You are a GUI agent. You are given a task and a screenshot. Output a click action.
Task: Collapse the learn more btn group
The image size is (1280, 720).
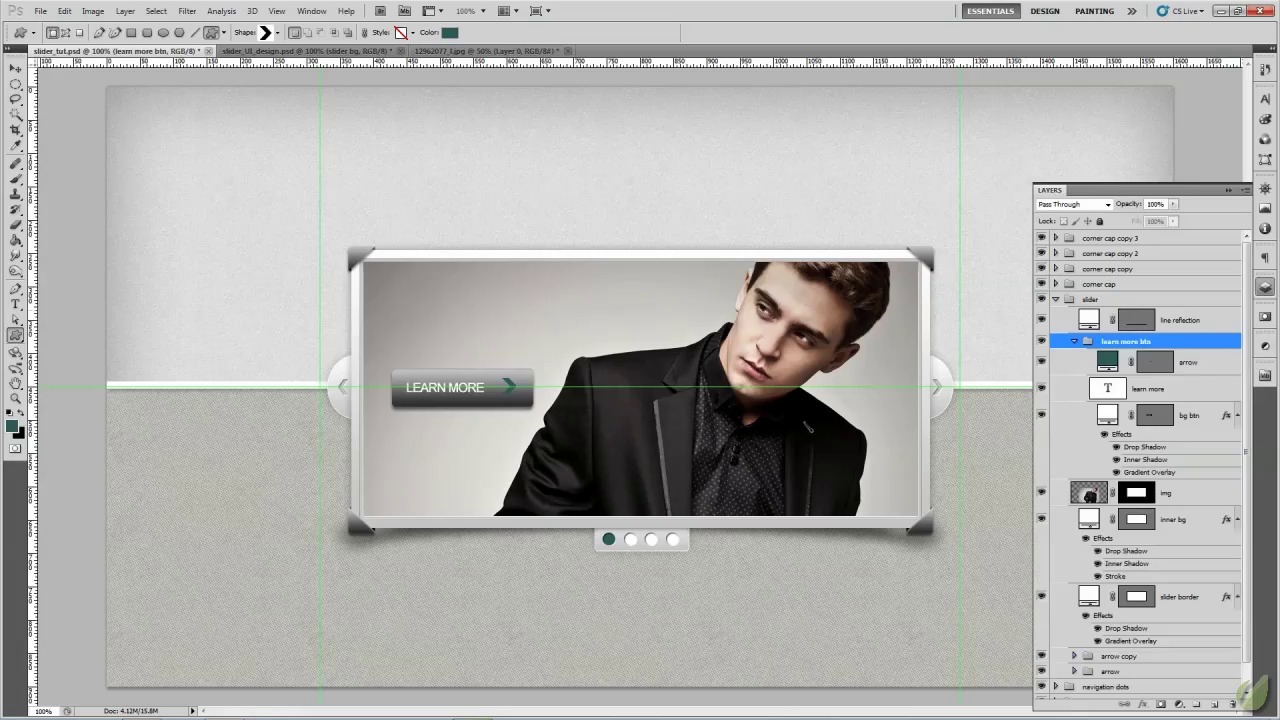(x=1074, y=341)
